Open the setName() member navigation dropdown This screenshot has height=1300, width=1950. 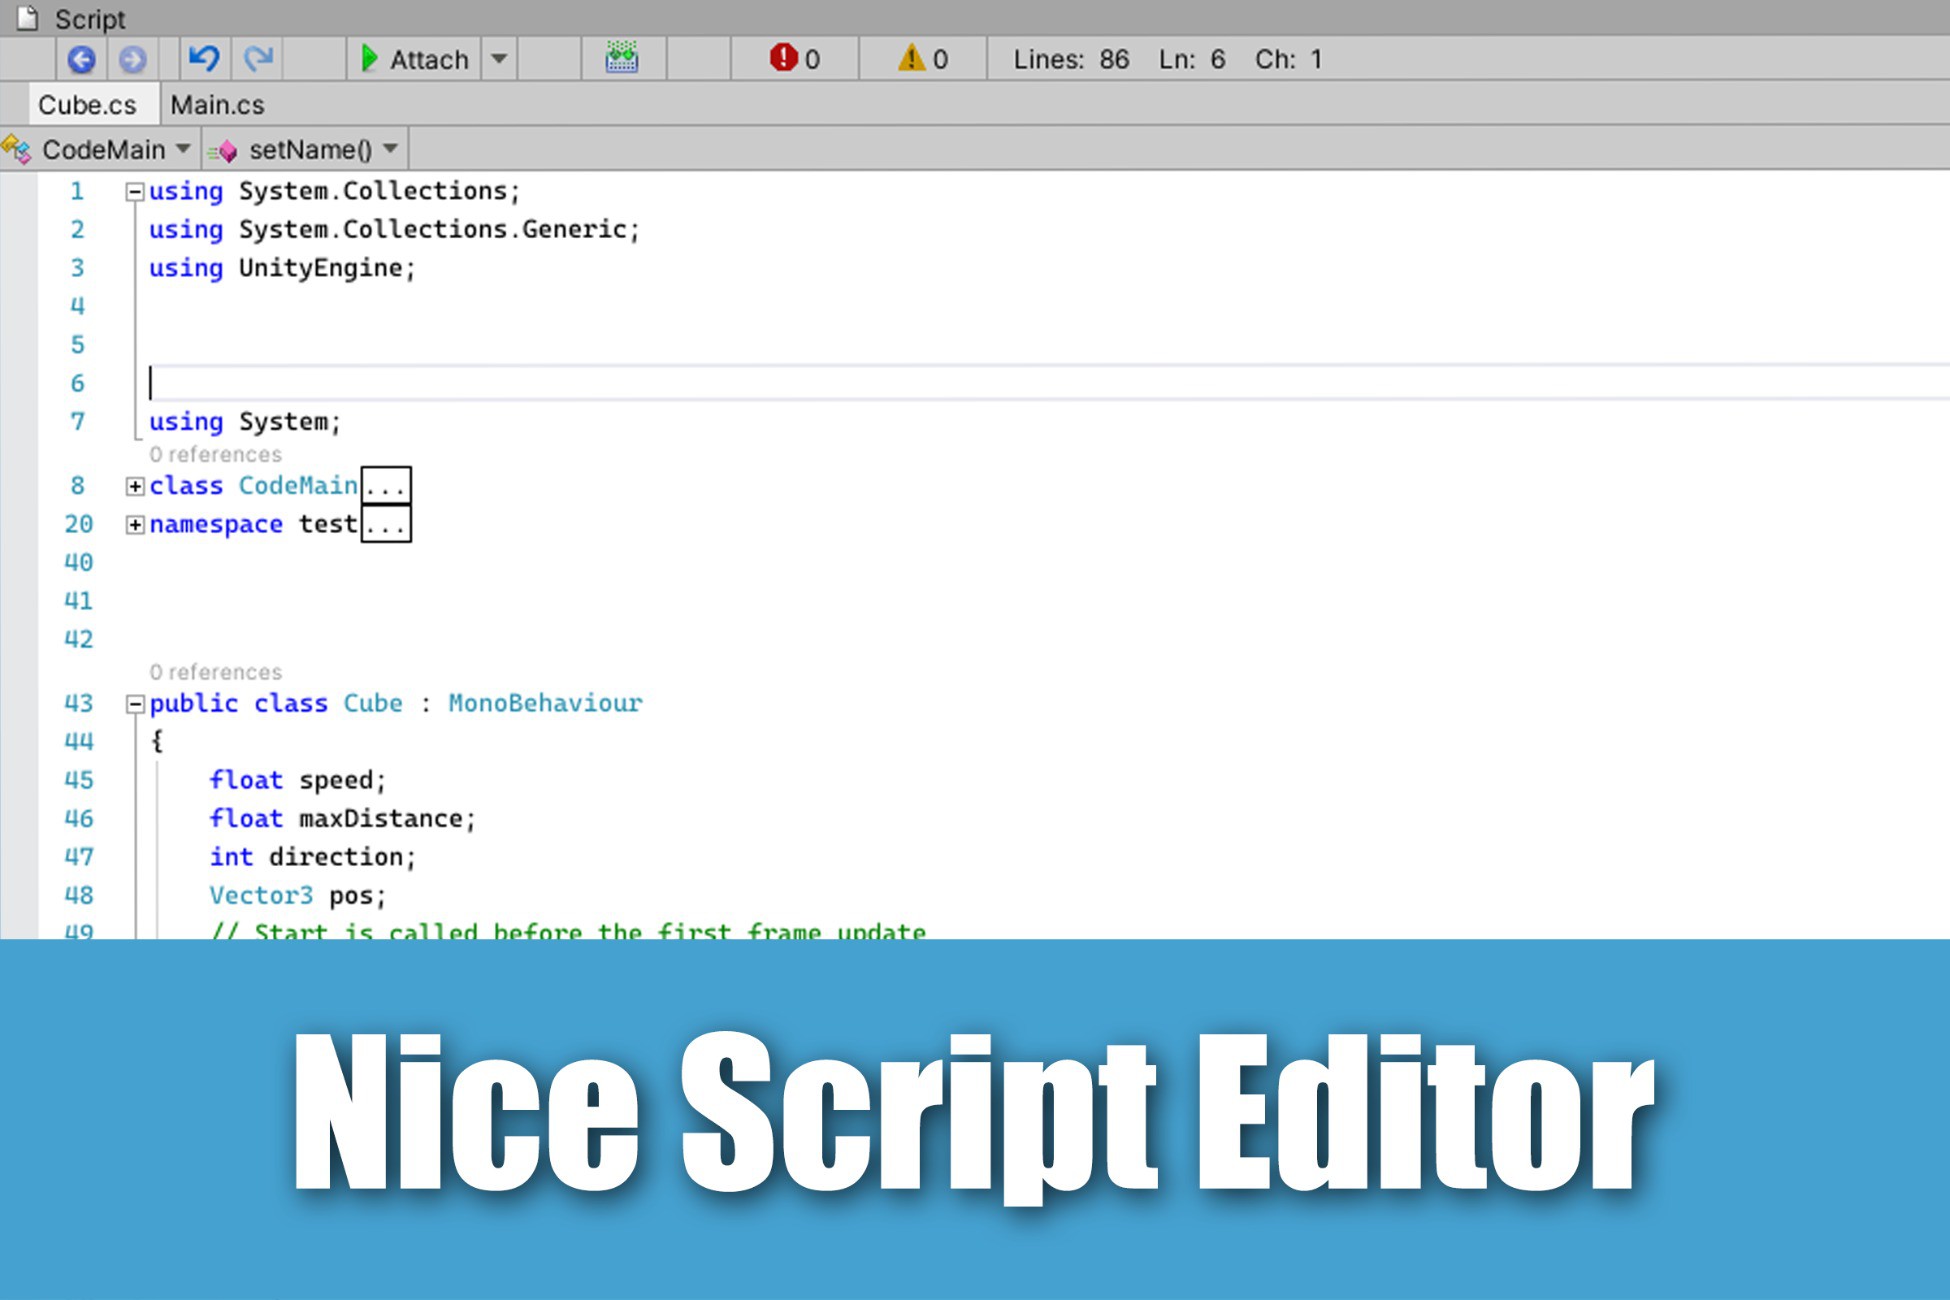[x=391, y=148]
